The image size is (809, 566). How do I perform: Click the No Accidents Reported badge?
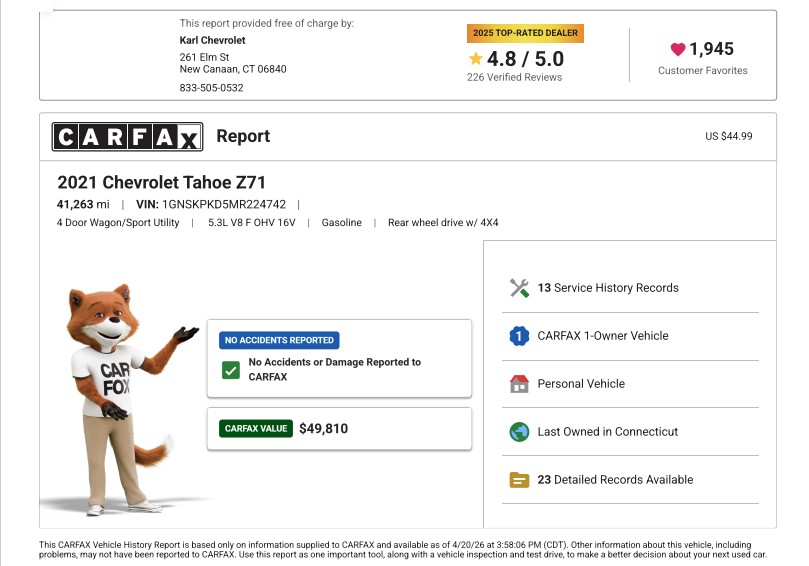coord(279,340)
